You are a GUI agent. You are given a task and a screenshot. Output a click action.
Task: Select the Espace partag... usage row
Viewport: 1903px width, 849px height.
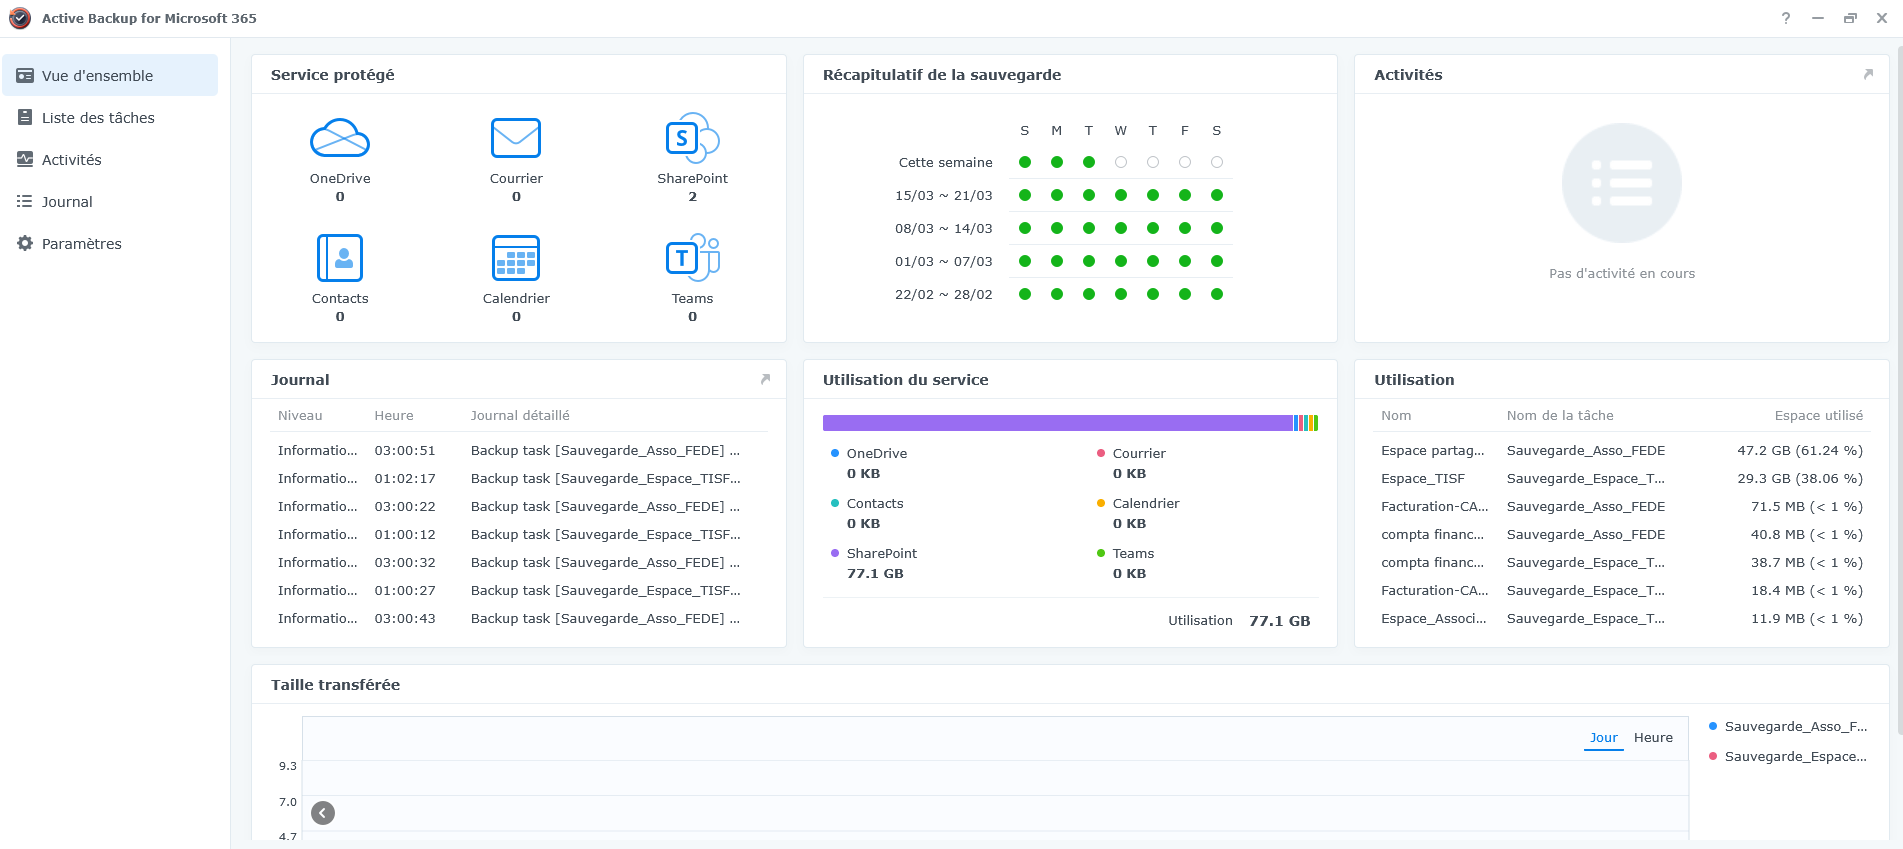1622,451
